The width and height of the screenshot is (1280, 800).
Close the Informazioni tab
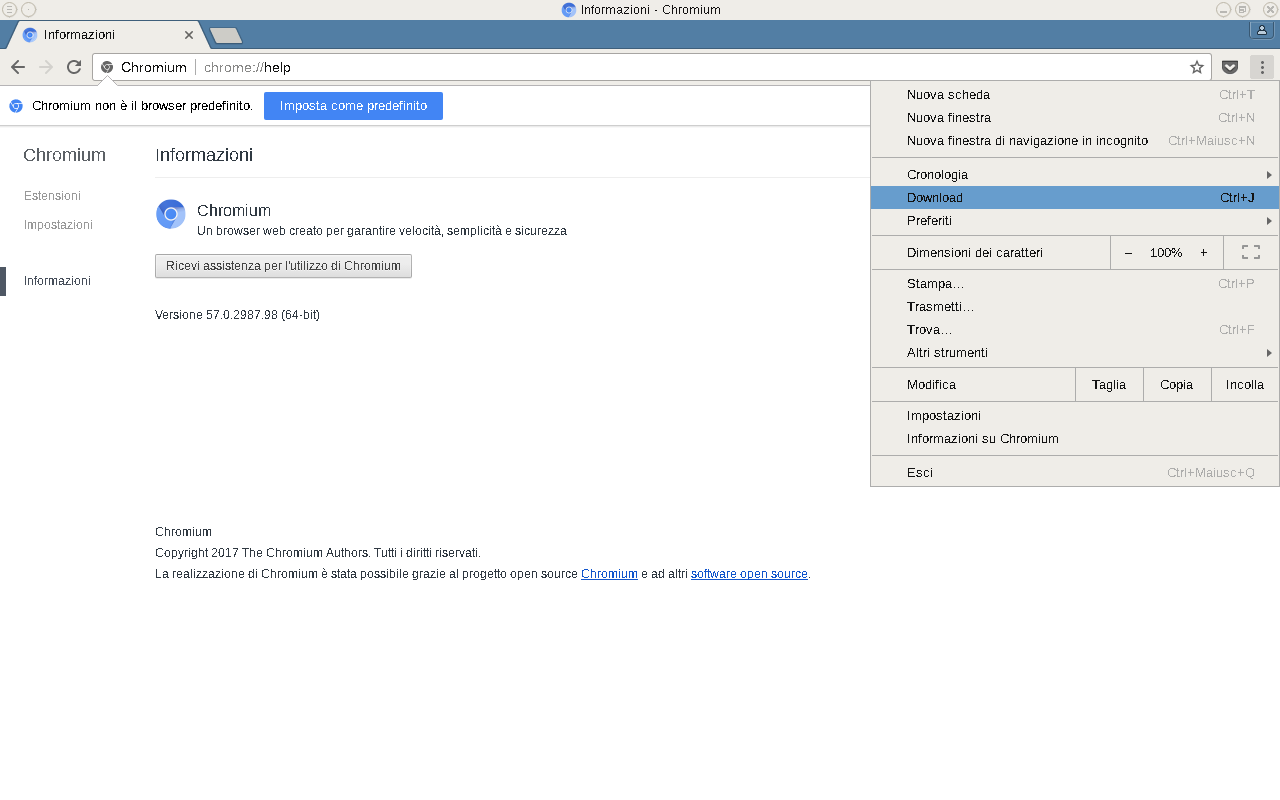[x=189, y=35]
